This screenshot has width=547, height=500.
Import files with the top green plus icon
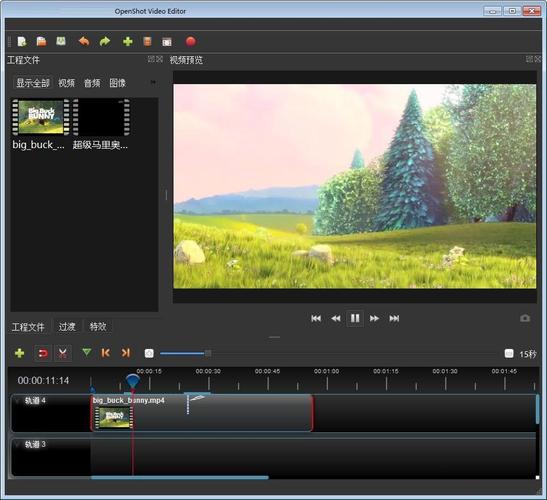coord(128,42)
